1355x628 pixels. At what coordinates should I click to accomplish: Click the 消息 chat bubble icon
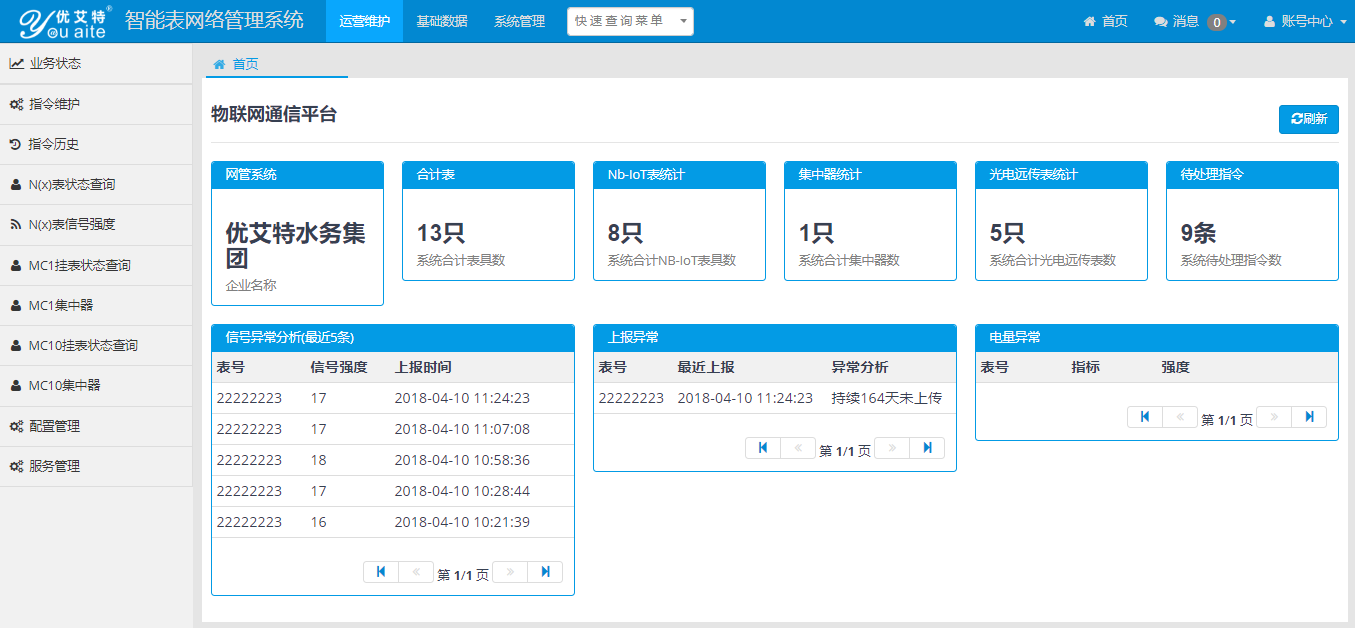tap(1160, 21)
